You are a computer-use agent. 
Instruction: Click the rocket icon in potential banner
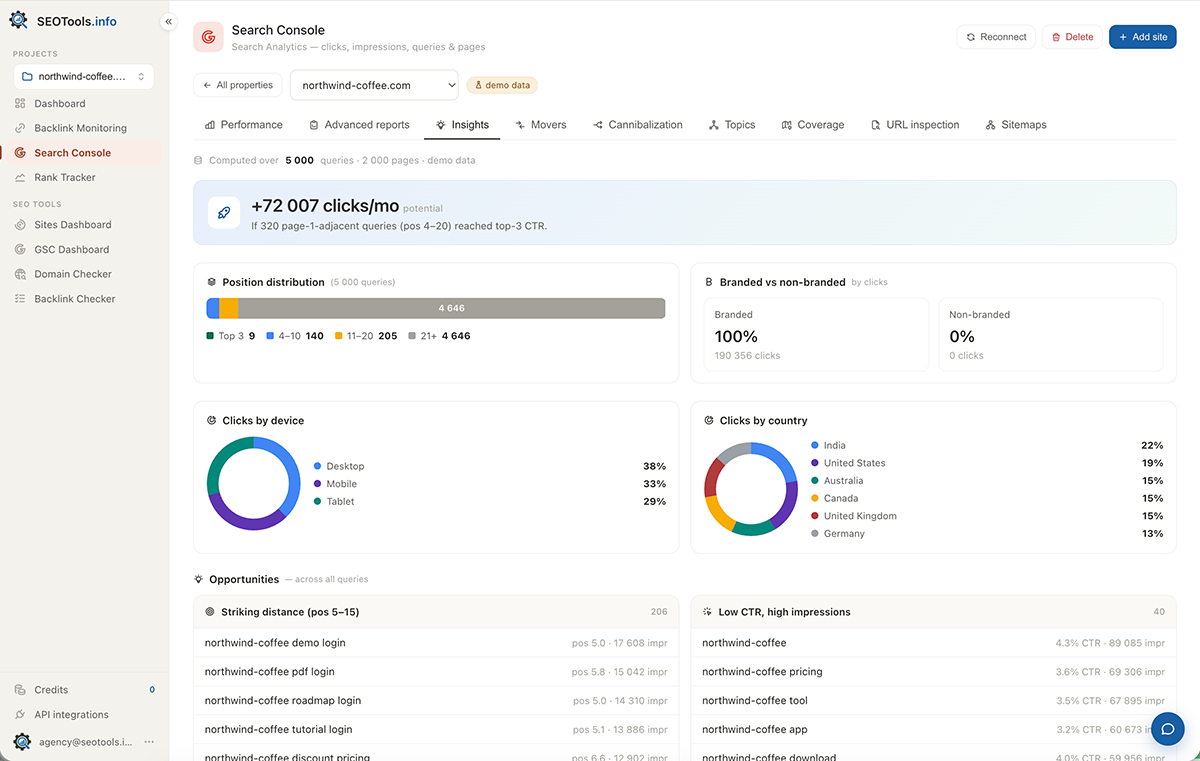[224, 213]
